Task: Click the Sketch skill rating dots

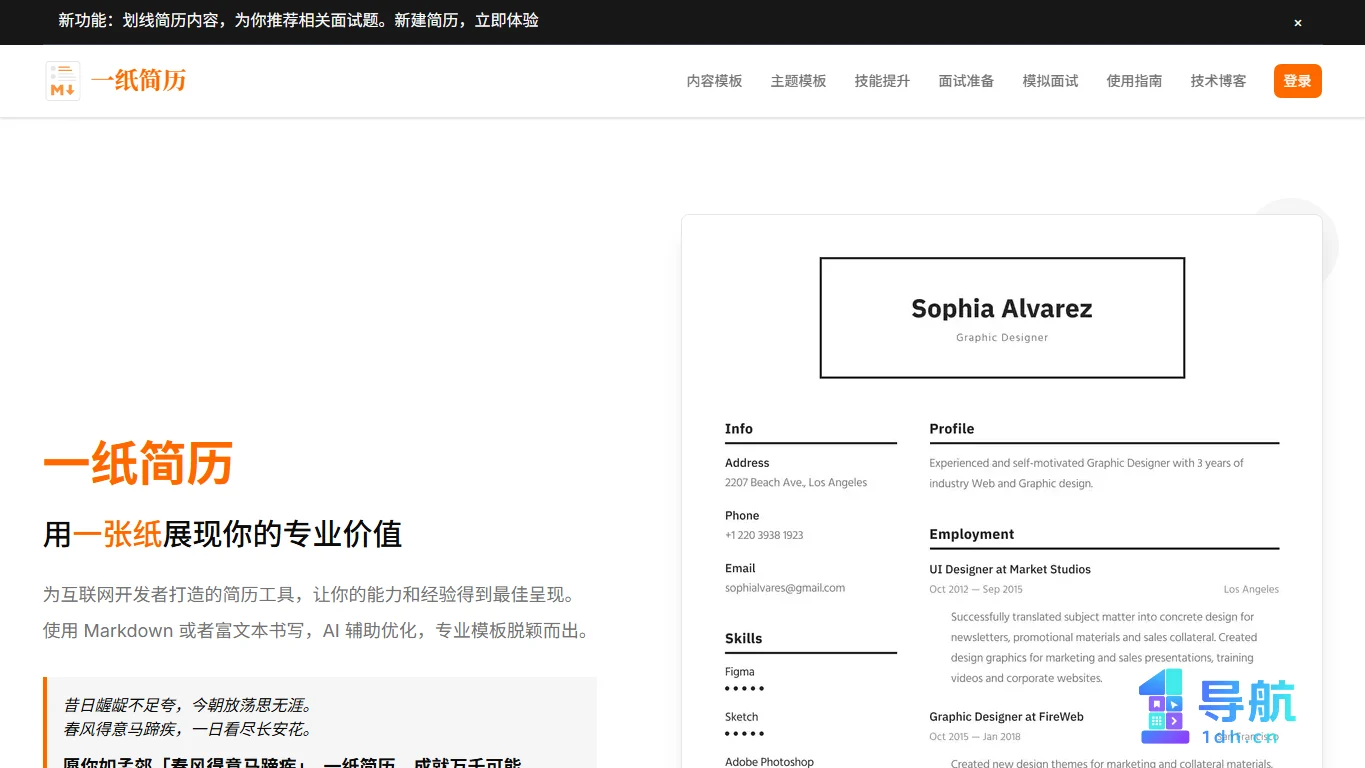Action: 744,734
